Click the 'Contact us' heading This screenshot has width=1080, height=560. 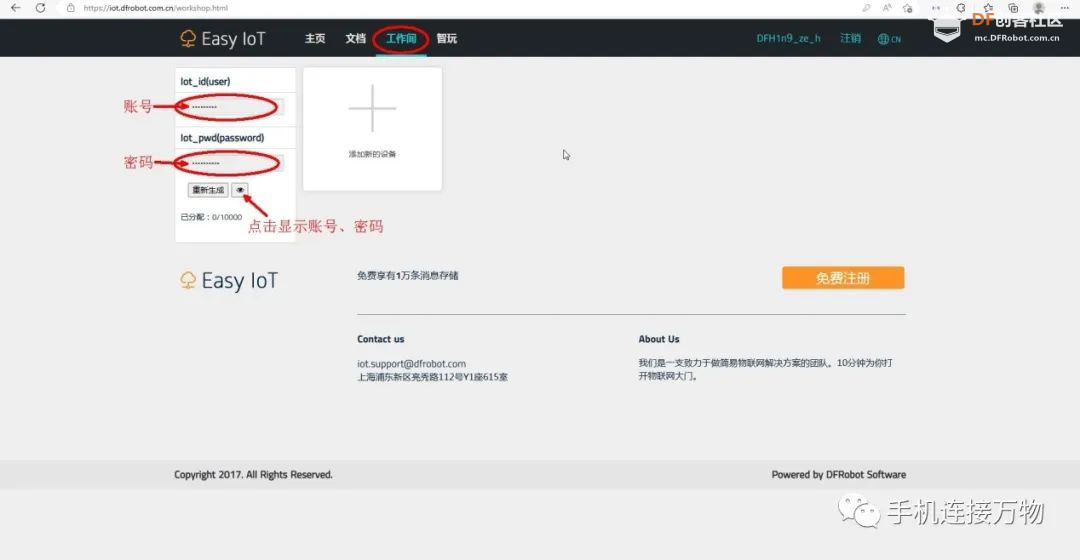pyautogui.click(x=380, y=339)
